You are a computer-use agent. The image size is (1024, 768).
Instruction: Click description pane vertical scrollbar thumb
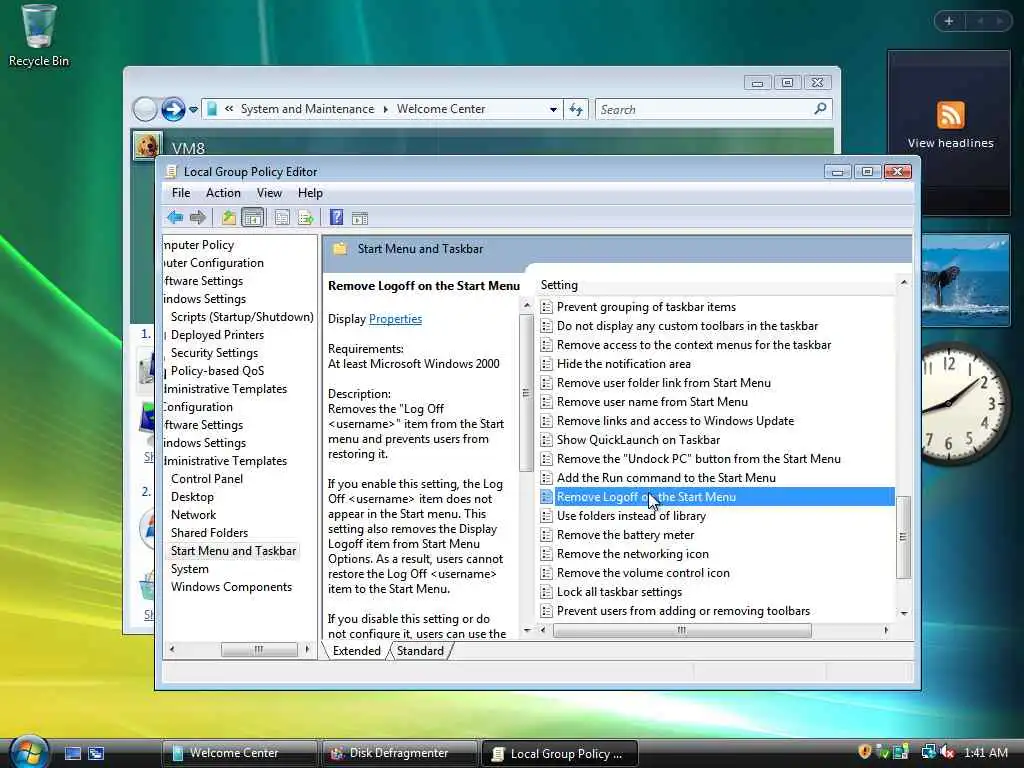click(525, 392)
